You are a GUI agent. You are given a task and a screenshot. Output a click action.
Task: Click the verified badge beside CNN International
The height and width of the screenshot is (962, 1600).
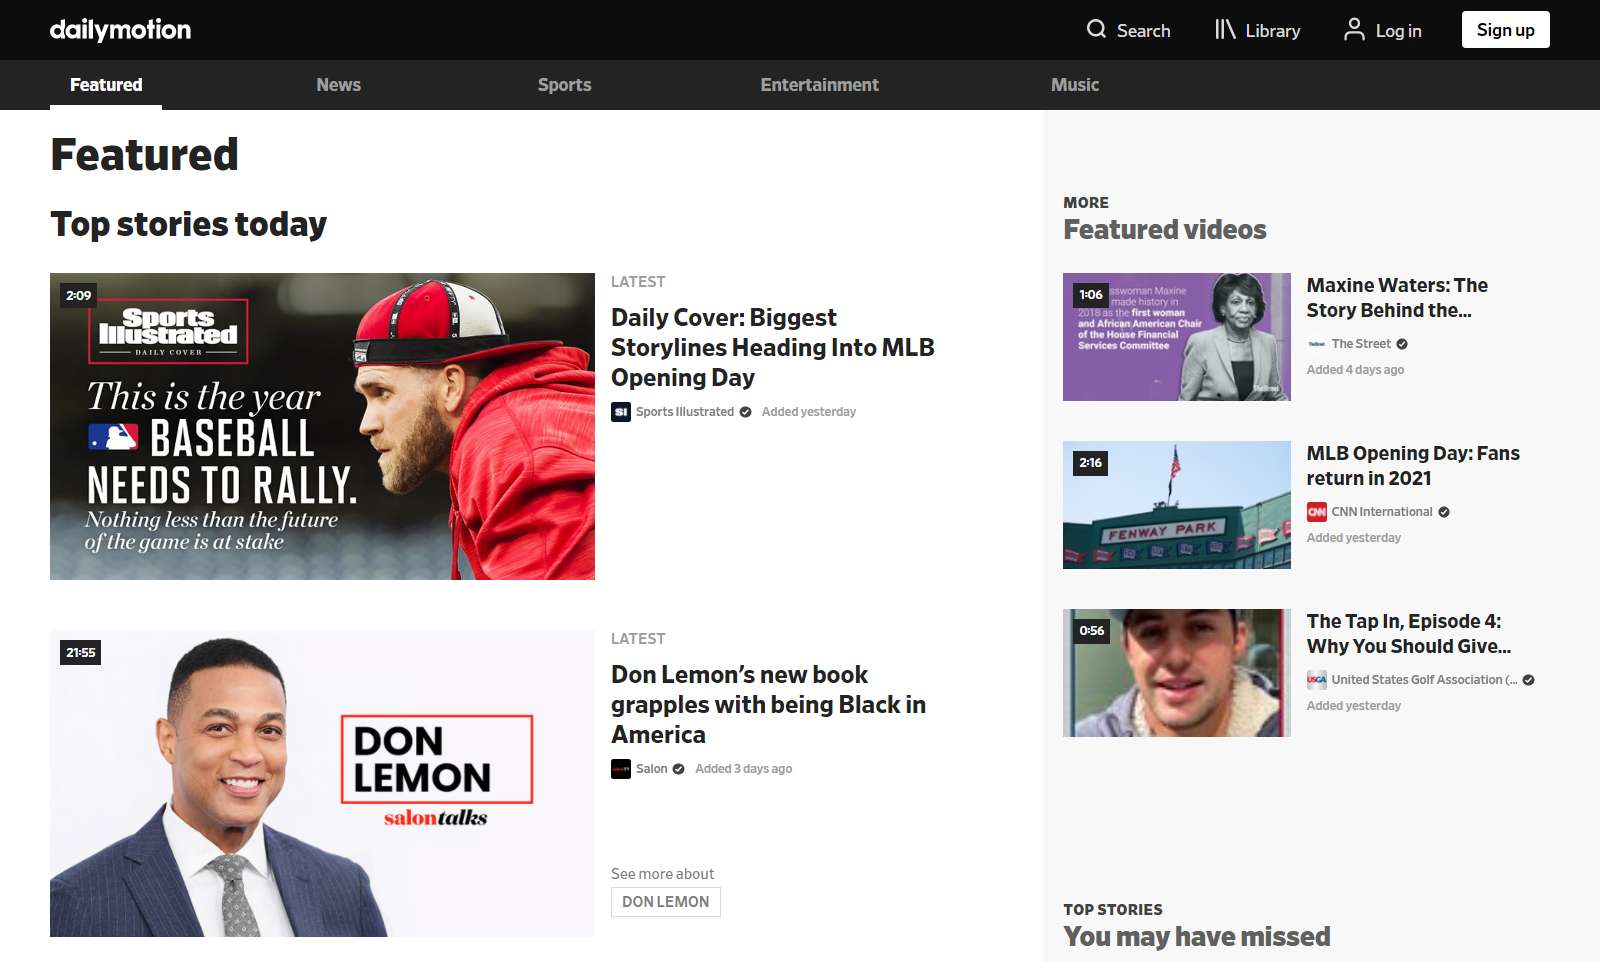point(1444,512)
